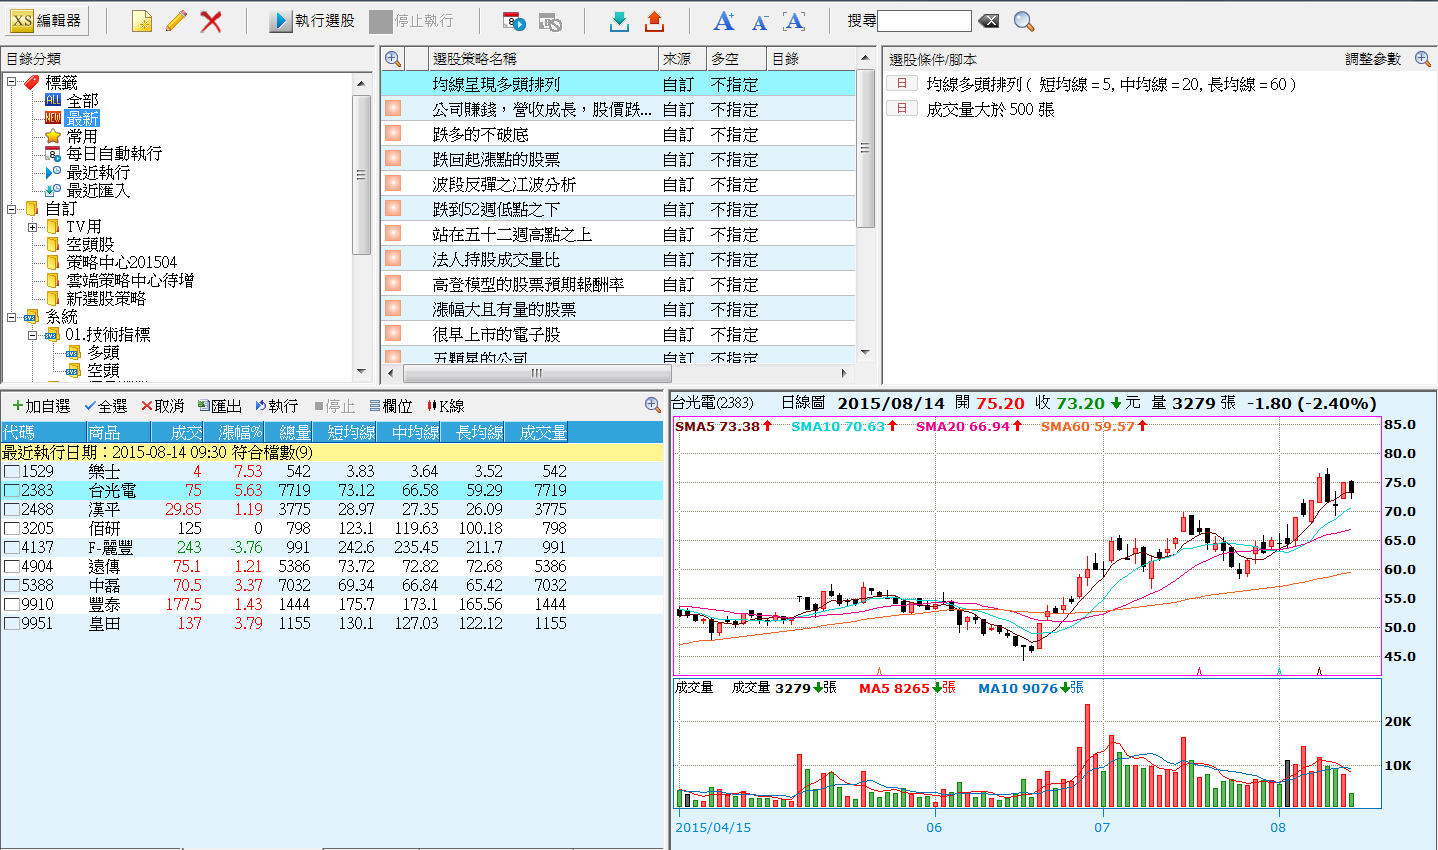Collapse the 01.技術指標 tree node
The height and width of the screenshot is (850, 1438).
(33, 335)
